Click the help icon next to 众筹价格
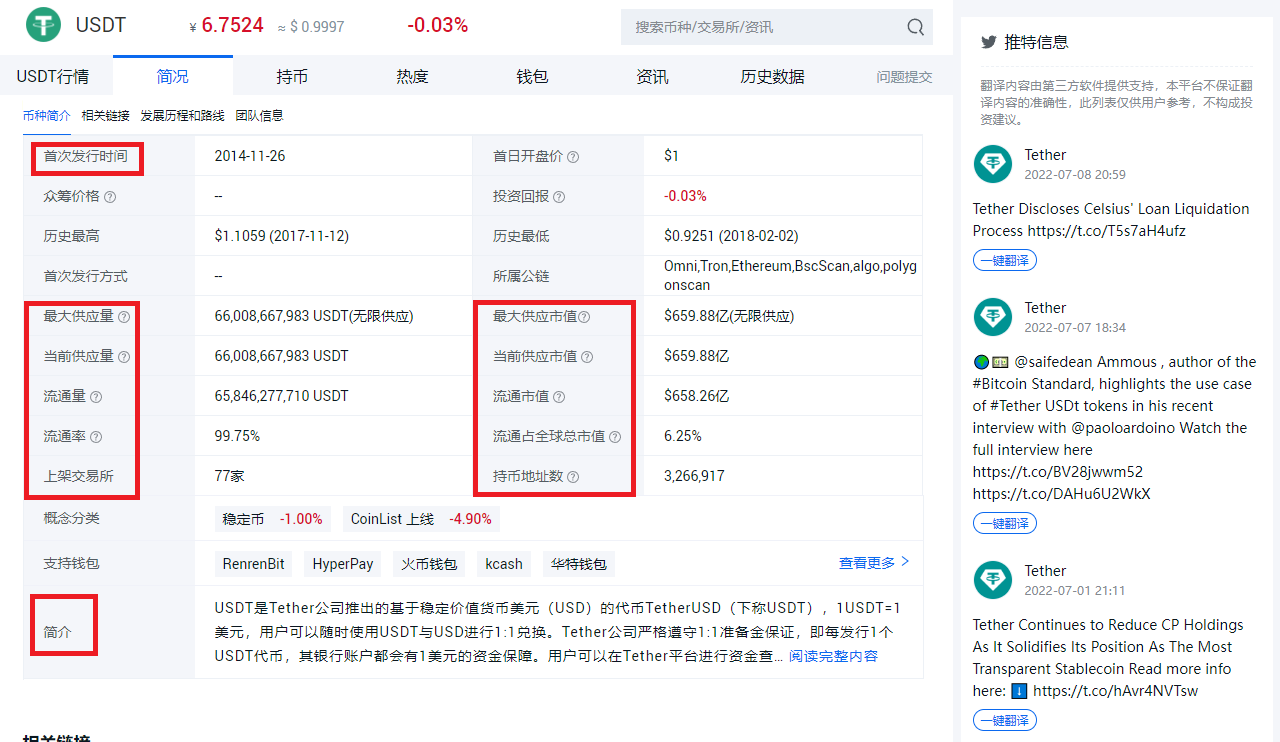Image resolution: width=1280 pixels, height=742 pixels. point(109,196)
